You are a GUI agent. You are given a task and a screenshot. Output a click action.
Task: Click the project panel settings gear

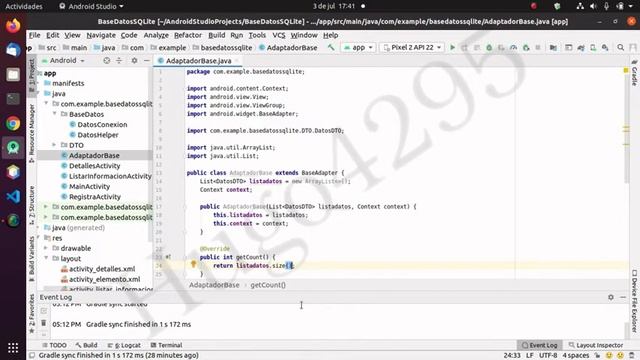(x=134, y=60)
